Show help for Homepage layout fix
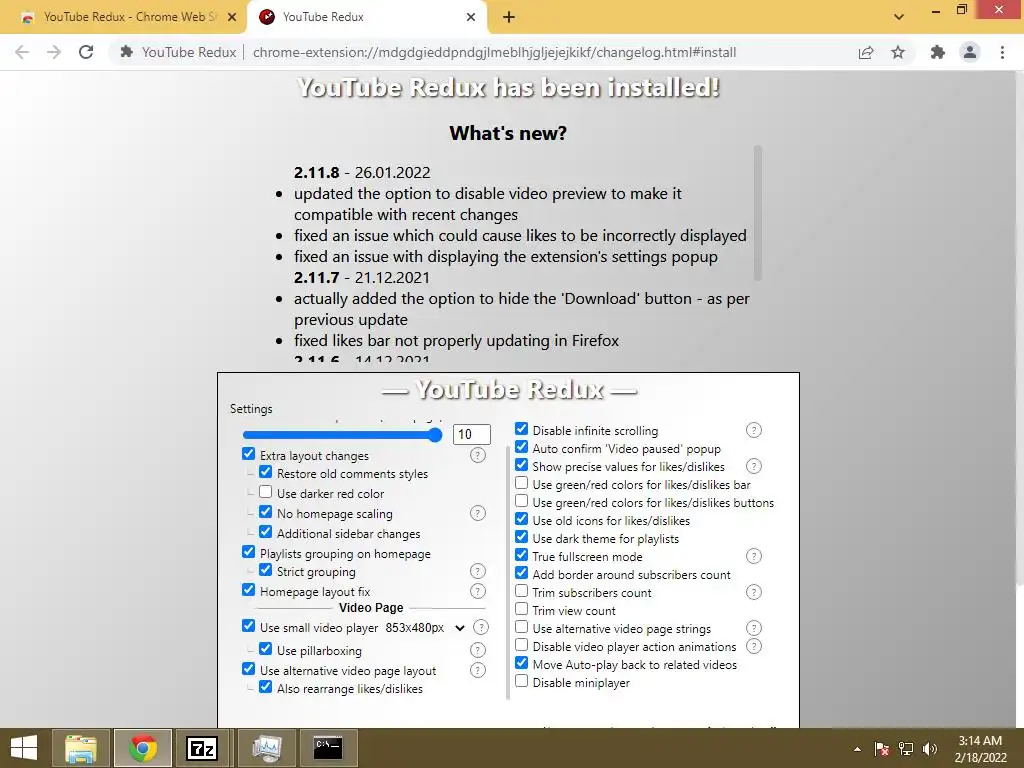The image size is (1024, 768). [478, 591]
